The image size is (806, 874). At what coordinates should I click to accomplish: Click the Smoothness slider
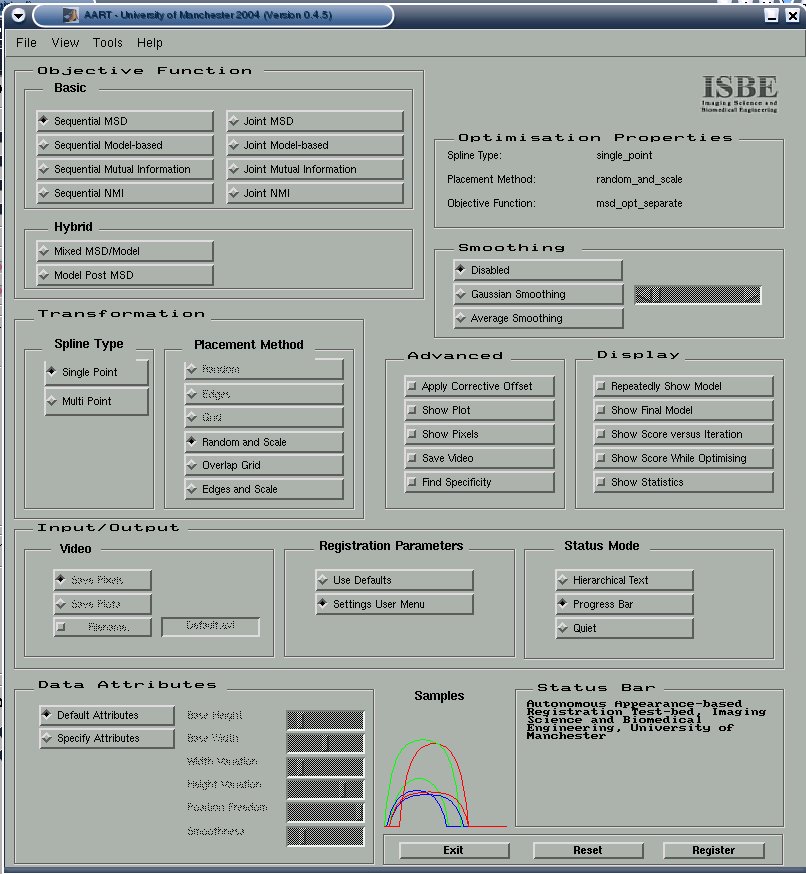click(326, 836)
